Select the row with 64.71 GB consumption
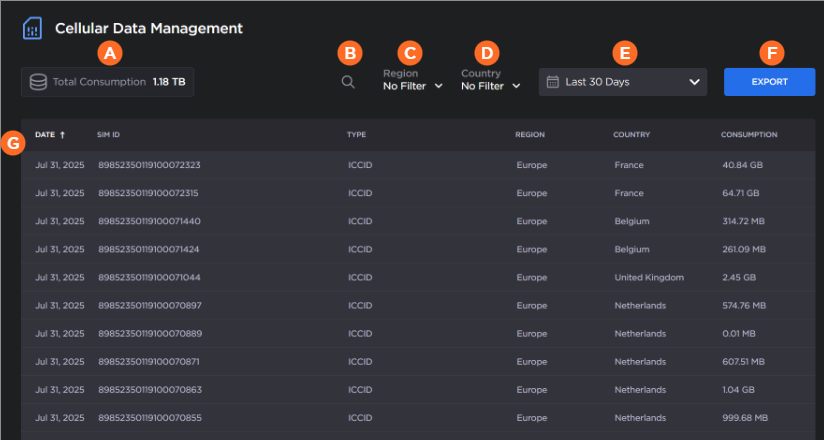This screenshot has height=440, width=824. pos(741,193)
